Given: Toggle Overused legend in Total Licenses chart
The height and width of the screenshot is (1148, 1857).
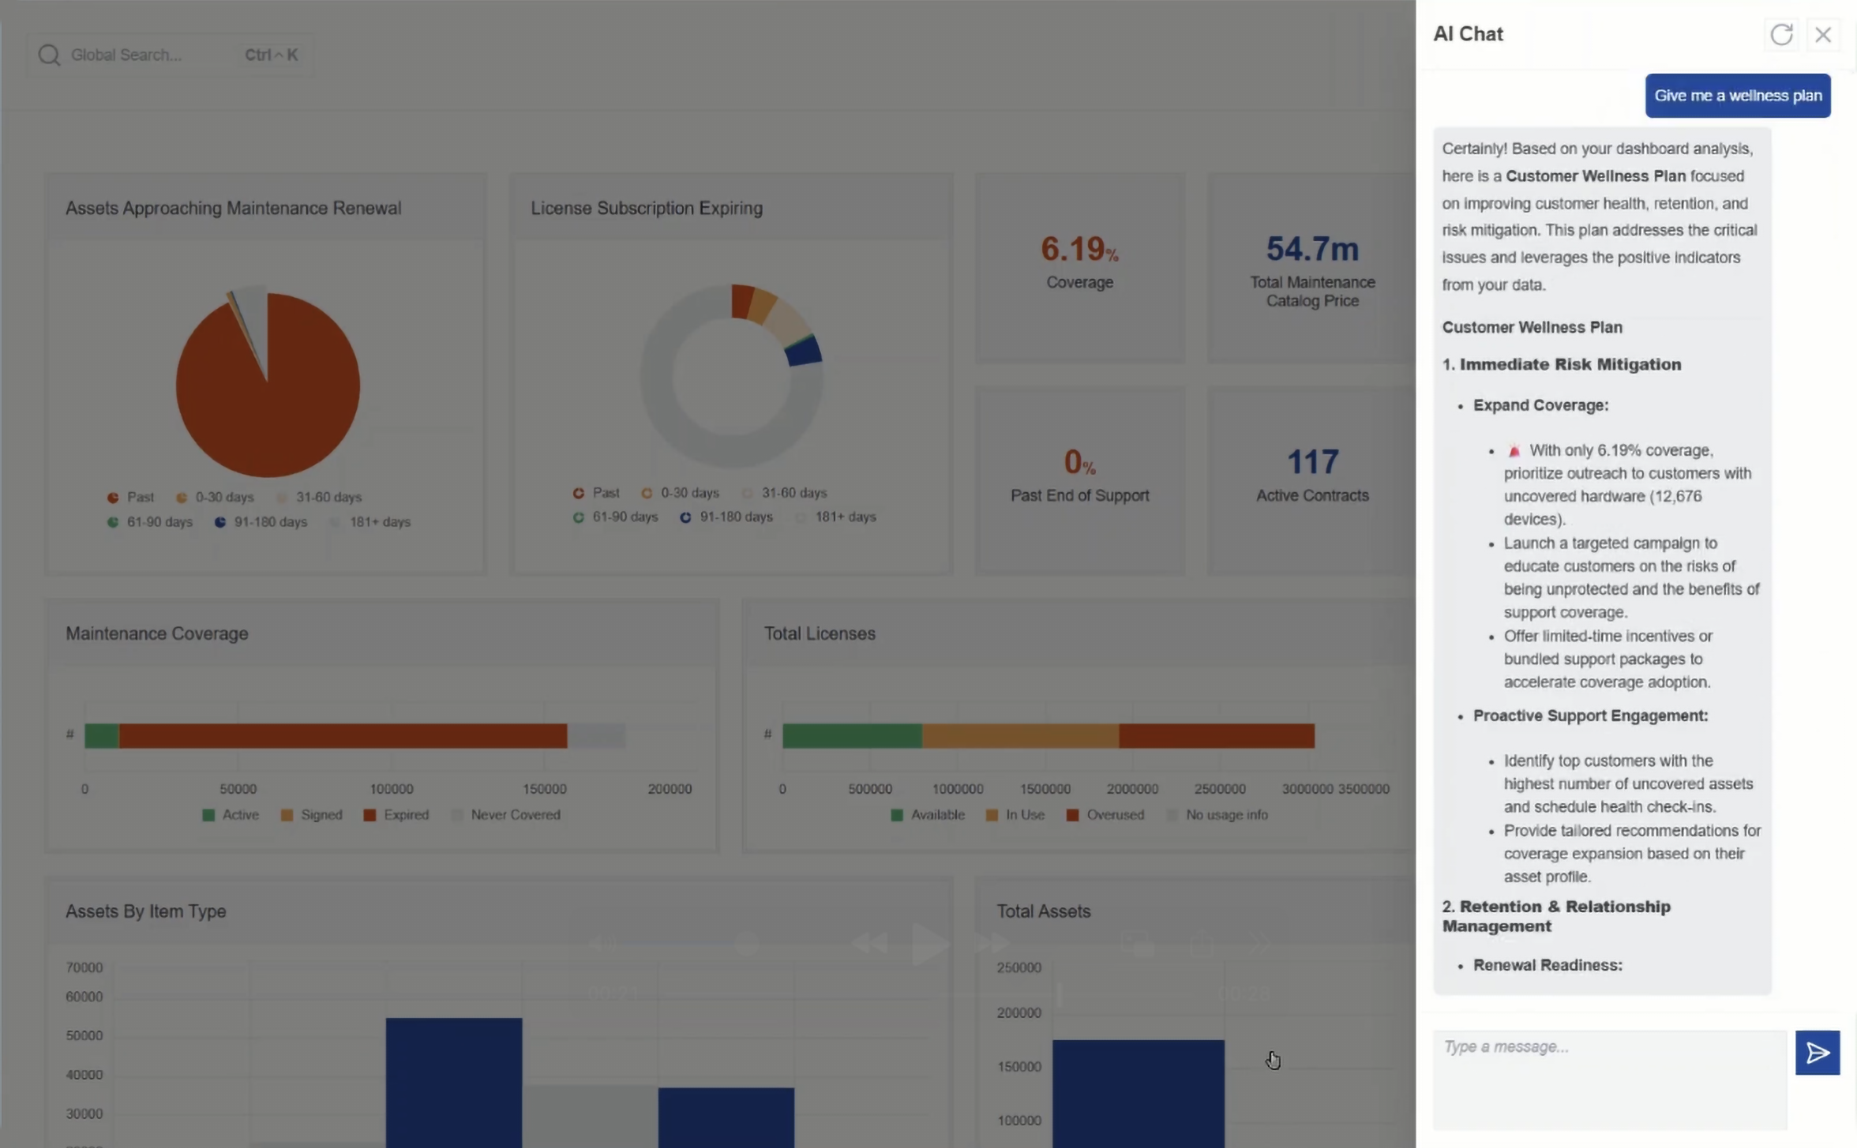Looking at the screenshot, I should [x=1105, y=815].
